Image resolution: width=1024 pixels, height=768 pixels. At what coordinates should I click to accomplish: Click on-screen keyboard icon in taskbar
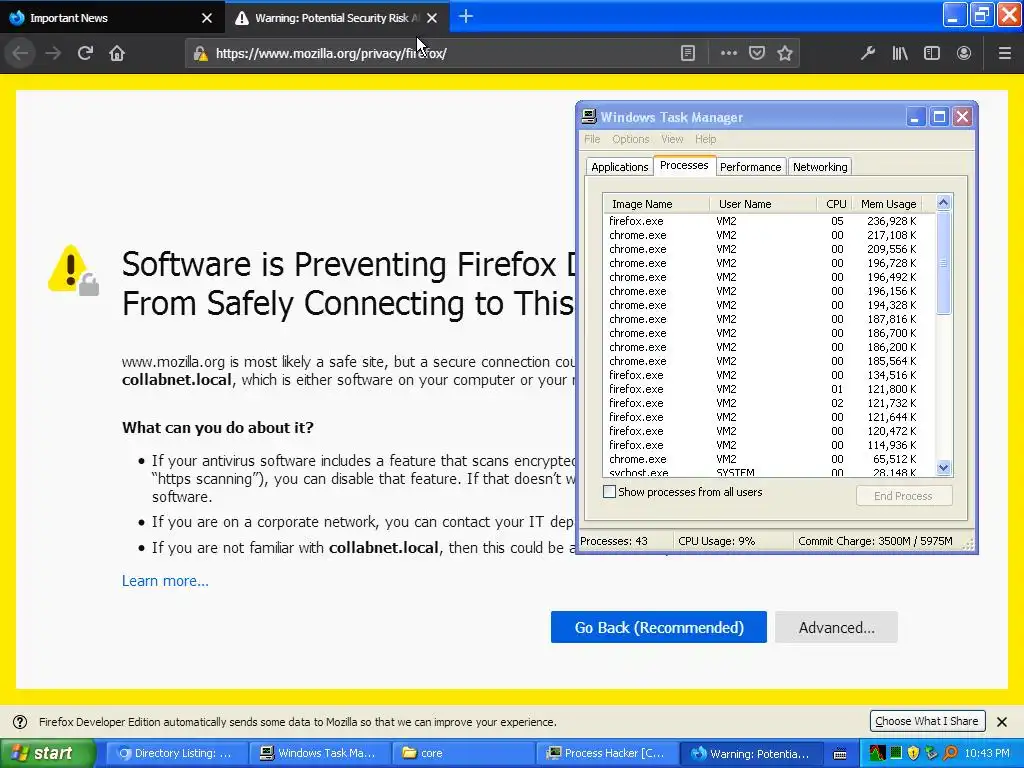(x=840, y=754)
